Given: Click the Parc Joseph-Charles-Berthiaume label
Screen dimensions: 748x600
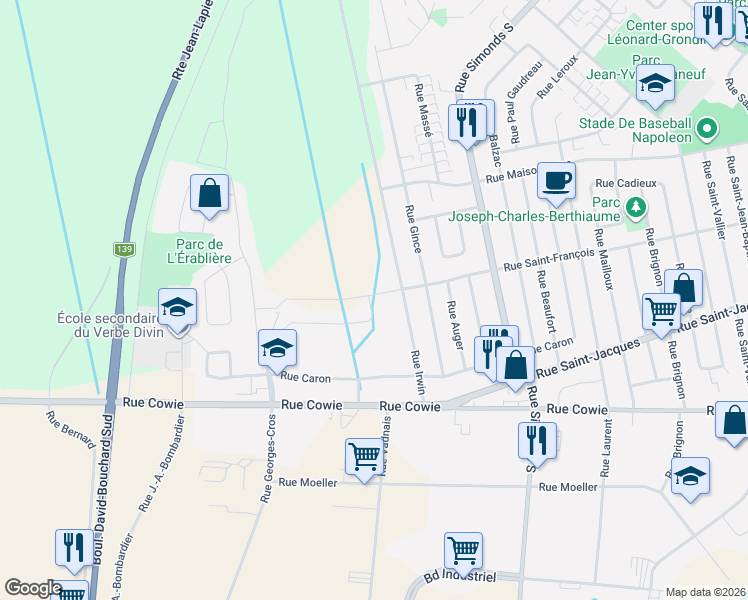Looking at the screenshot, I should [534, 209].
